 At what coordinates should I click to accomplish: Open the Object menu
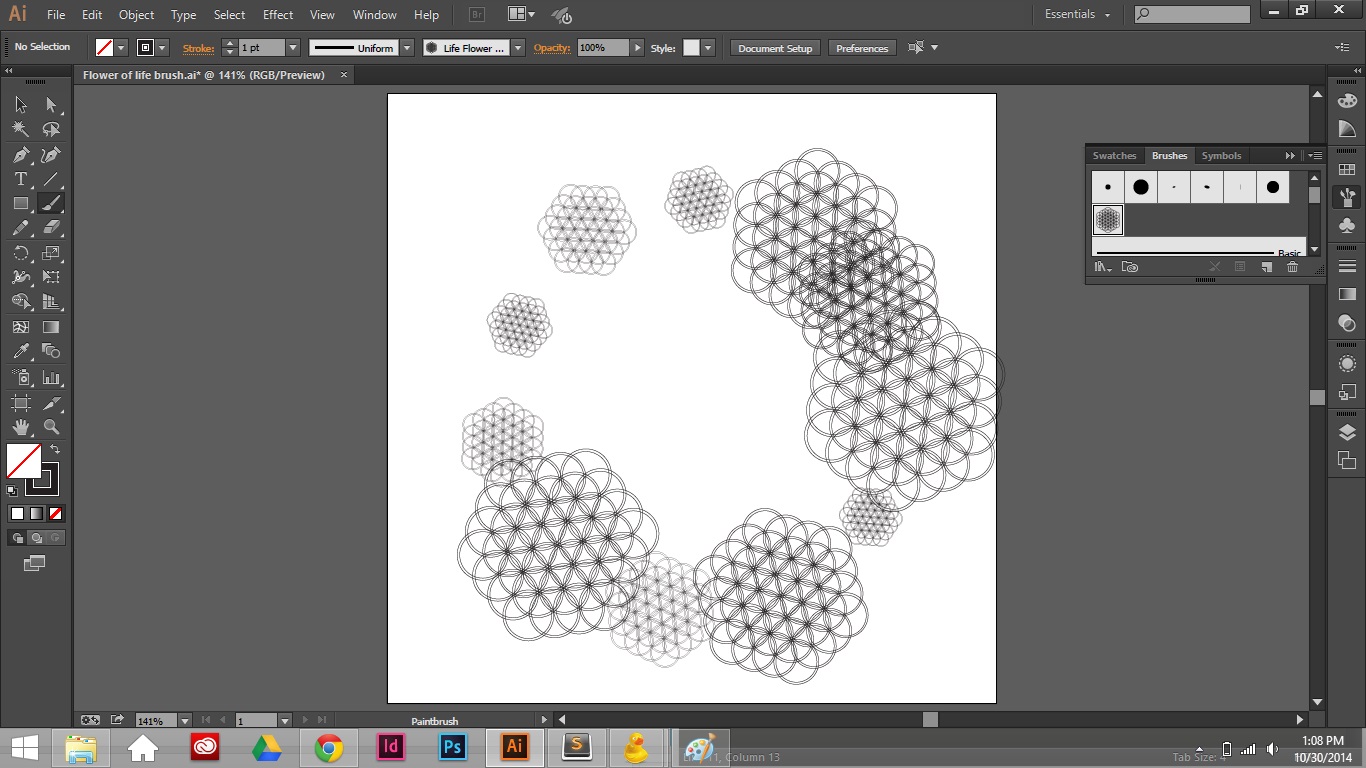click(136, 14)
